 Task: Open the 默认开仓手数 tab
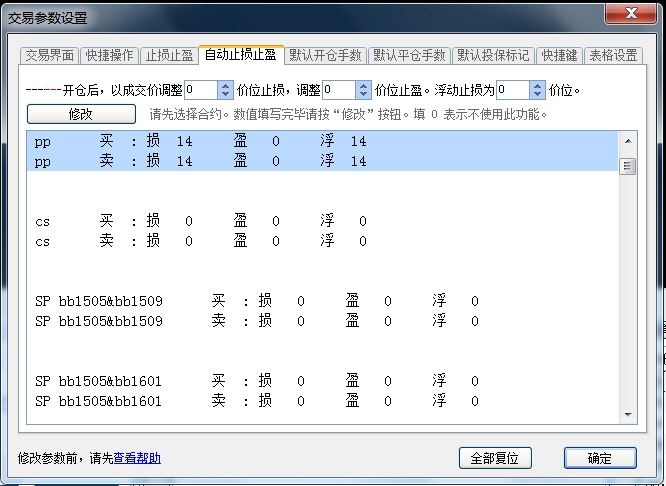325,55
